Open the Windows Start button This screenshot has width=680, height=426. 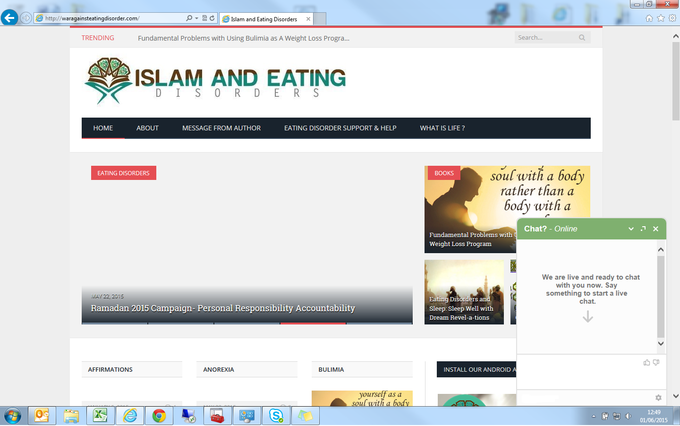pos(12,416)
